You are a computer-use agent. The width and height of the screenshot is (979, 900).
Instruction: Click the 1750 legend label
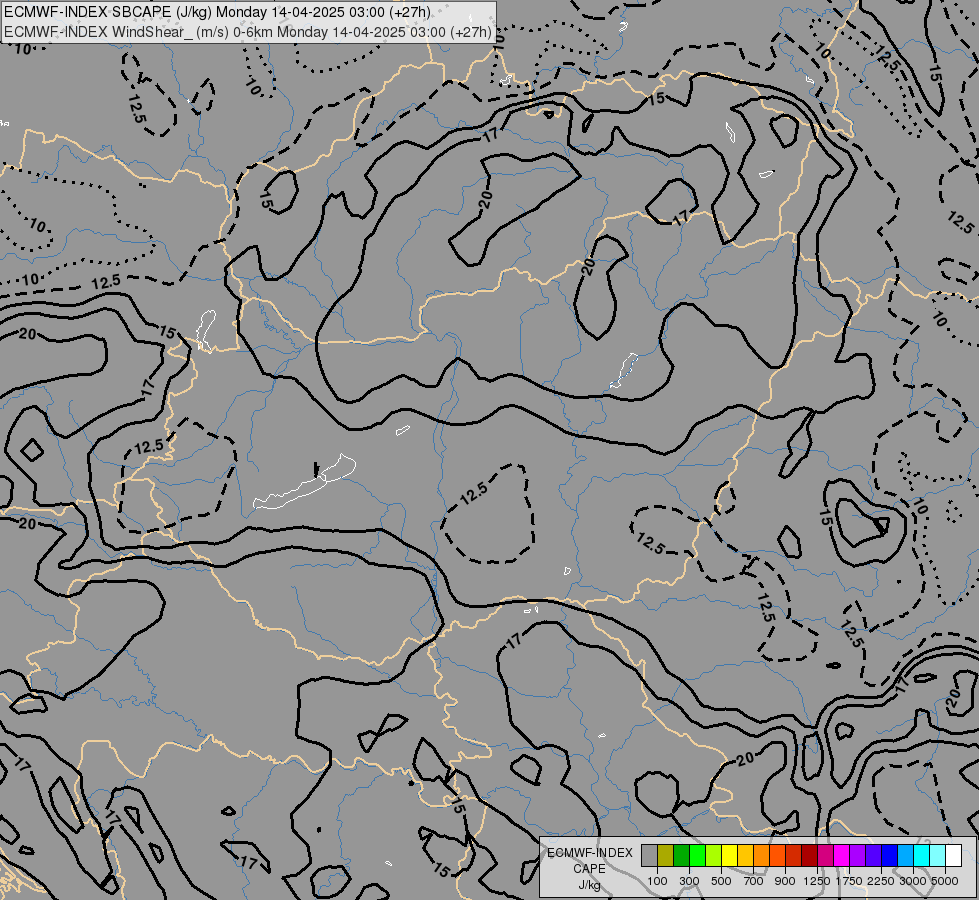(849, 881)
